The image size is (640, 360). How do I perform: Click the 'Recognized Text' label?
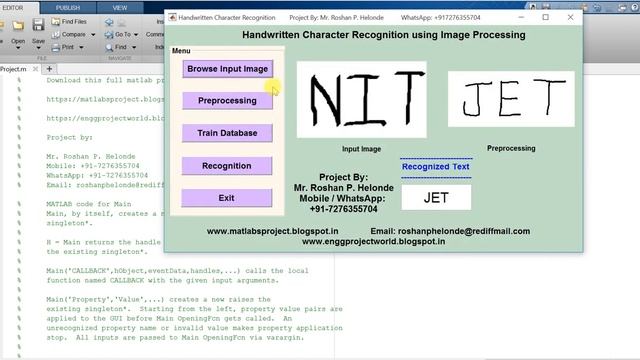coord(436,167)
